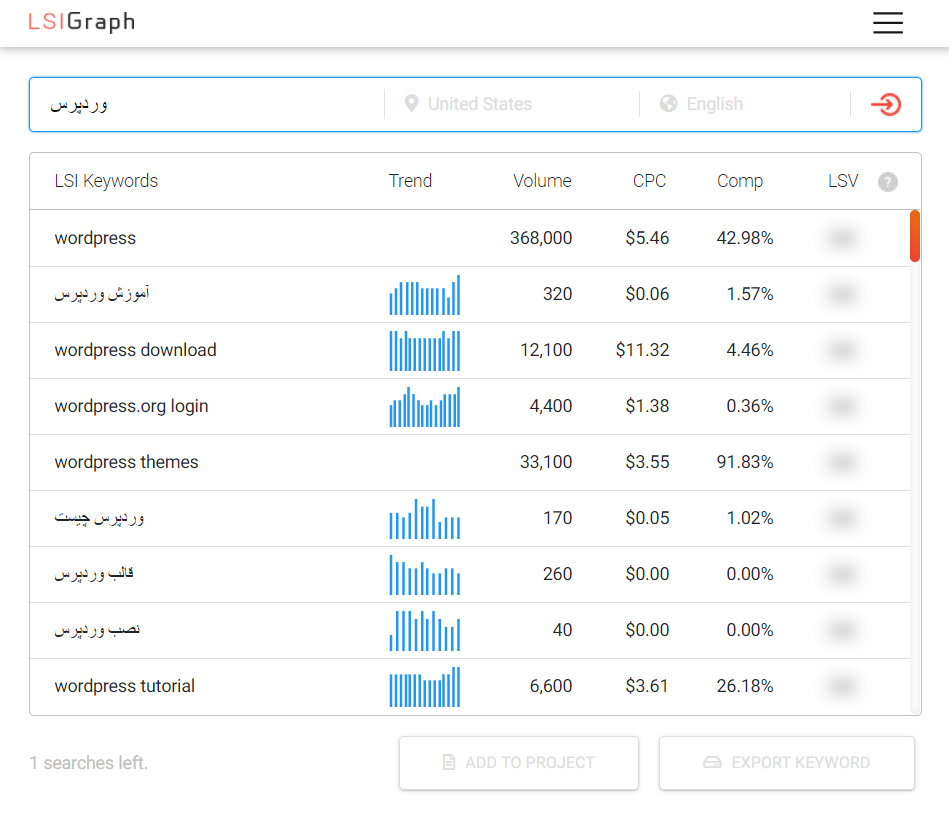Click blurred LSV value for wordpress themes

pos(842,462)
